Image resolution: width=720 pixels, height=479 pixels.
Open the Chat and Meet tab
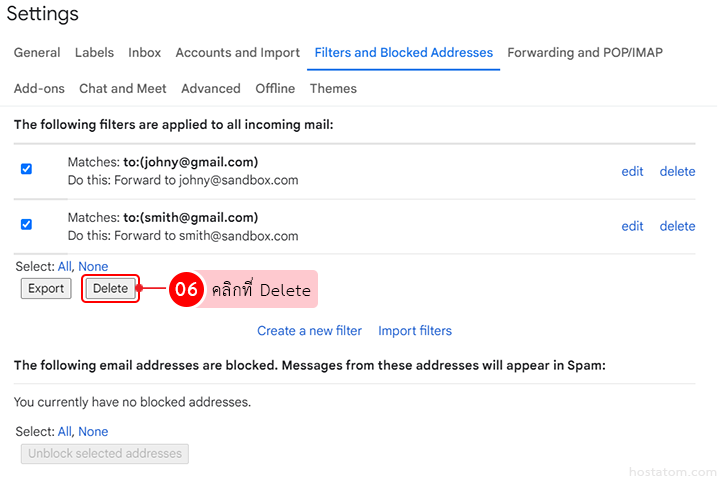point(123,89)
